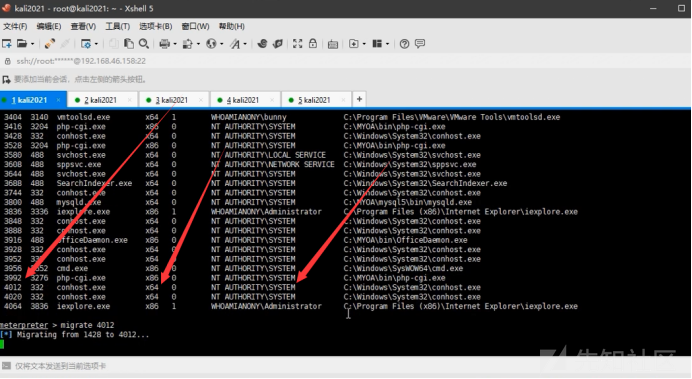Open the 工具(T) menu
The width and height of the screenshot is (692, 379).
pos(118,26)
